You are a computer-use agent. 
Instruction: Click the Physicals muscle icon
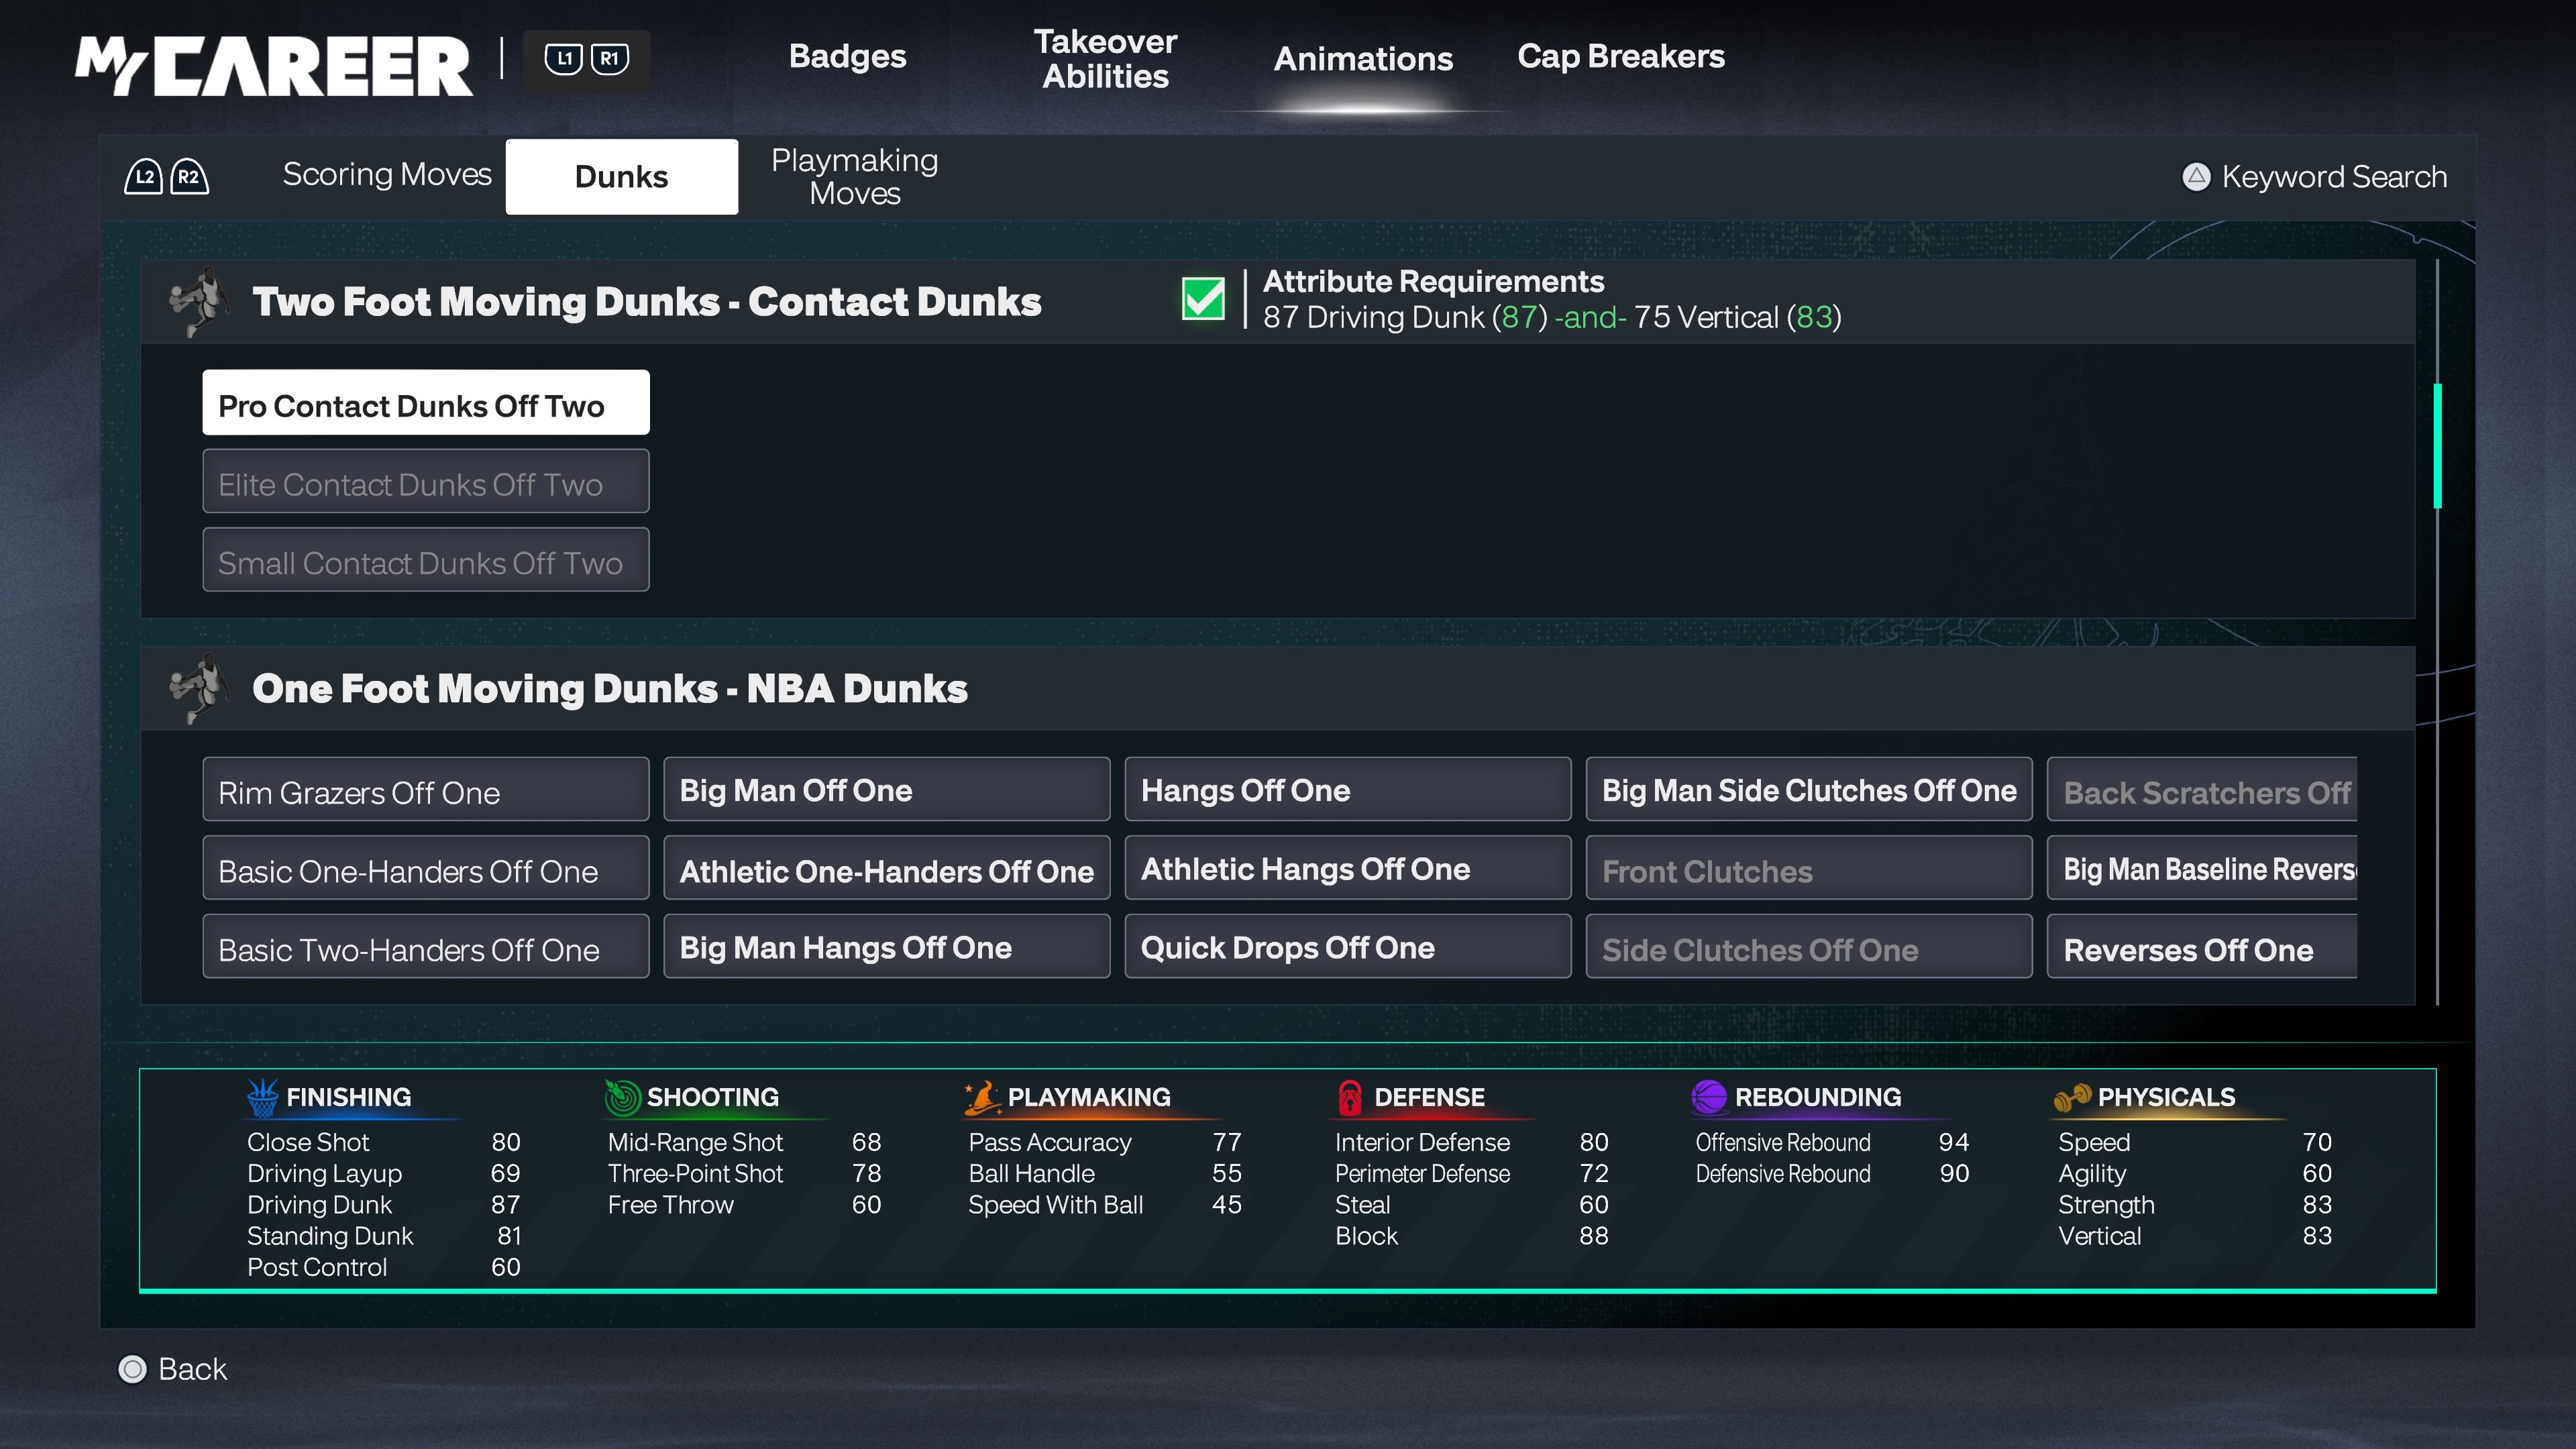2072,1097
